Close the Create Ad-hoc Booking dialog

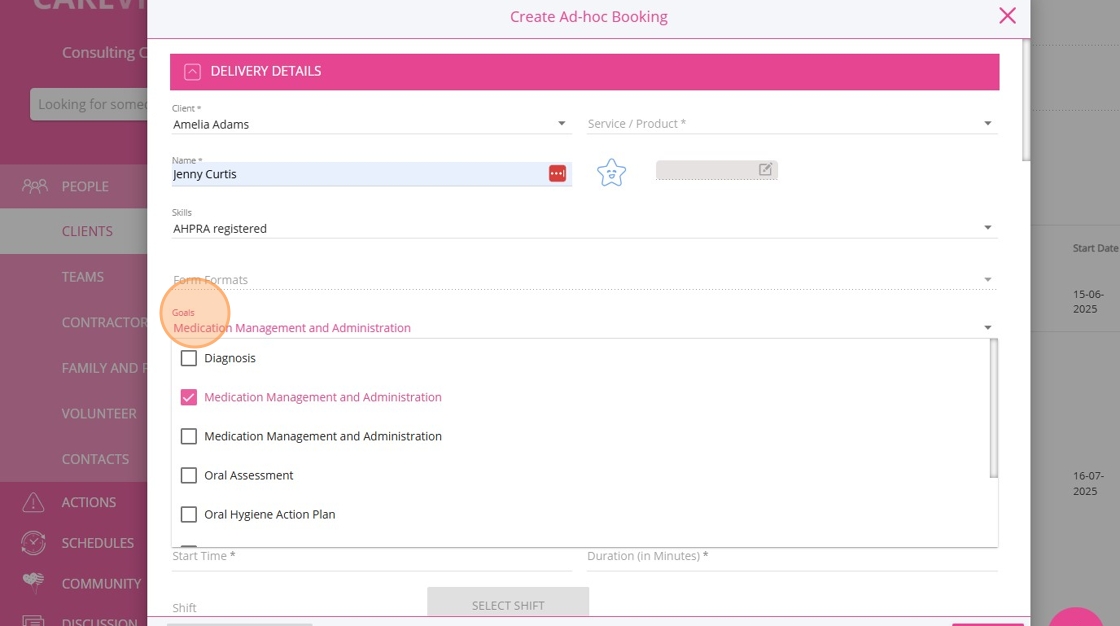coord(1007,16)
